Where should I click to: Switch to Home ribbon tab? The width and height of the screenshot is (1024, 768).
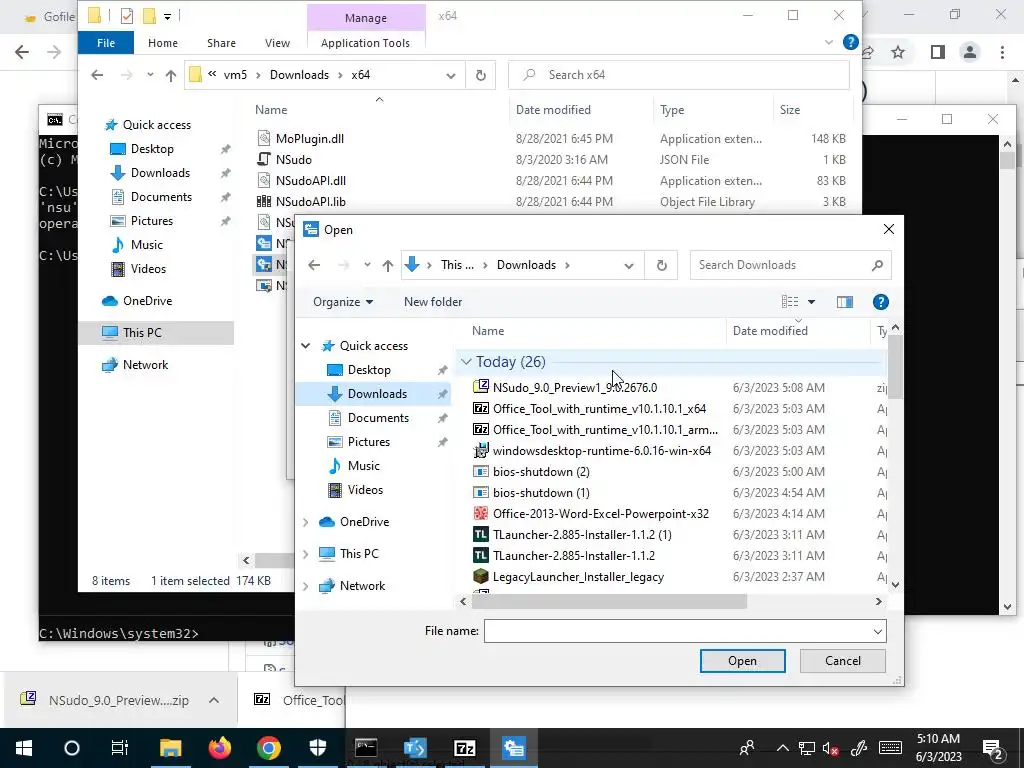(163, 43)
